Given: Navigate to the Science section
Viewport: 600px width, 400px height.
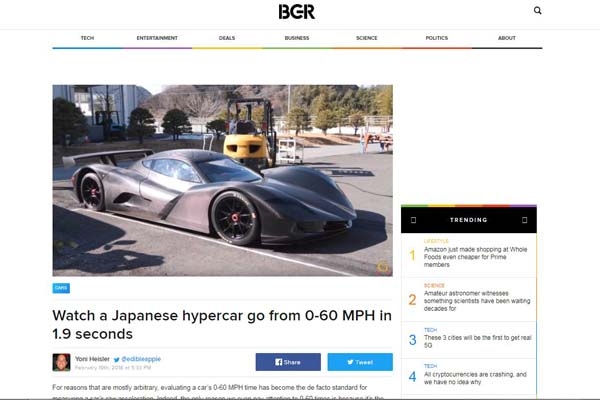Looking at the screenshot, I should pyautogui.click(x=367, y=38).
